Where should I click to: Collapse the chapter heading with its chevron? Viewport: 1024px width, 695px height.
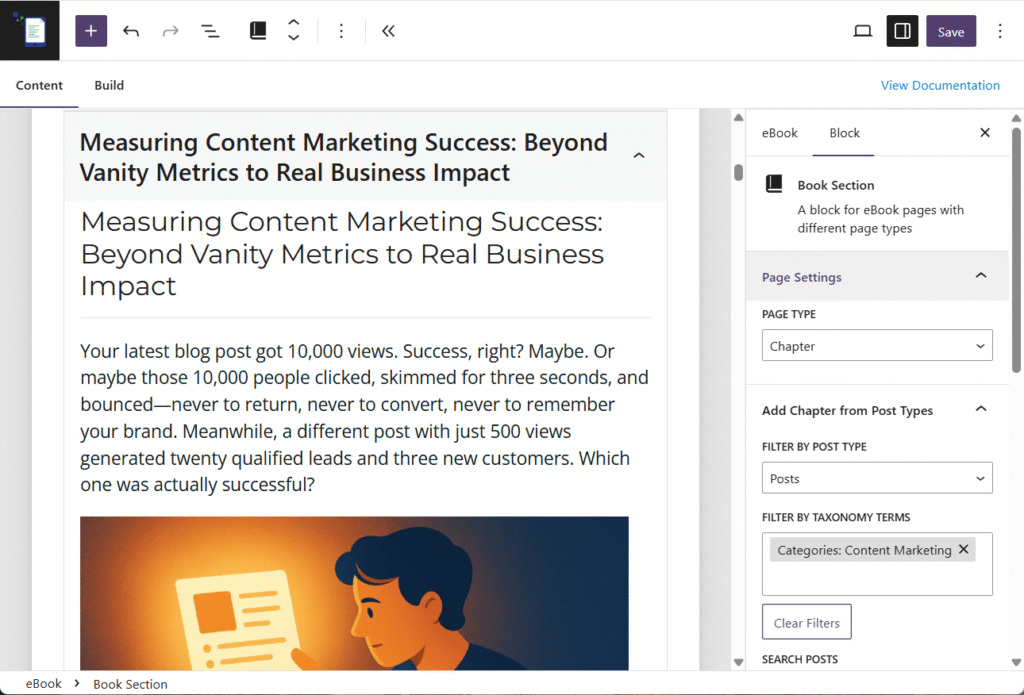[639, 156]
